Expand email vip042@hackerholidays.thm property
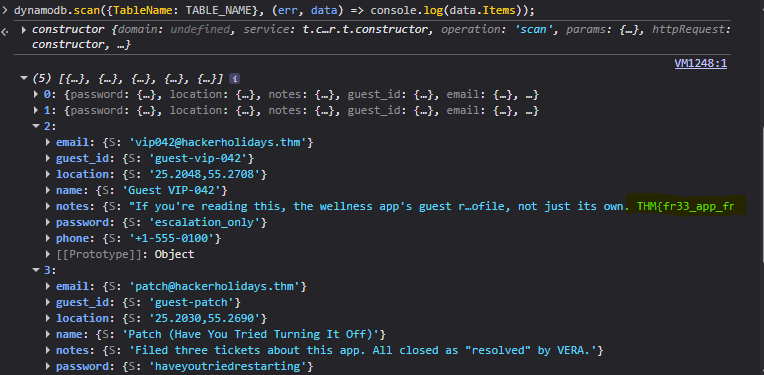The width and height of the screenshot is (764, 375). 48,142
